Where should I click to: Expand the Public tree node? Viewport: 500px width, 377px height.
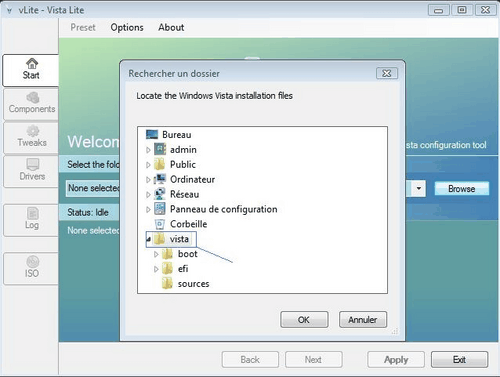click(148, 165)
